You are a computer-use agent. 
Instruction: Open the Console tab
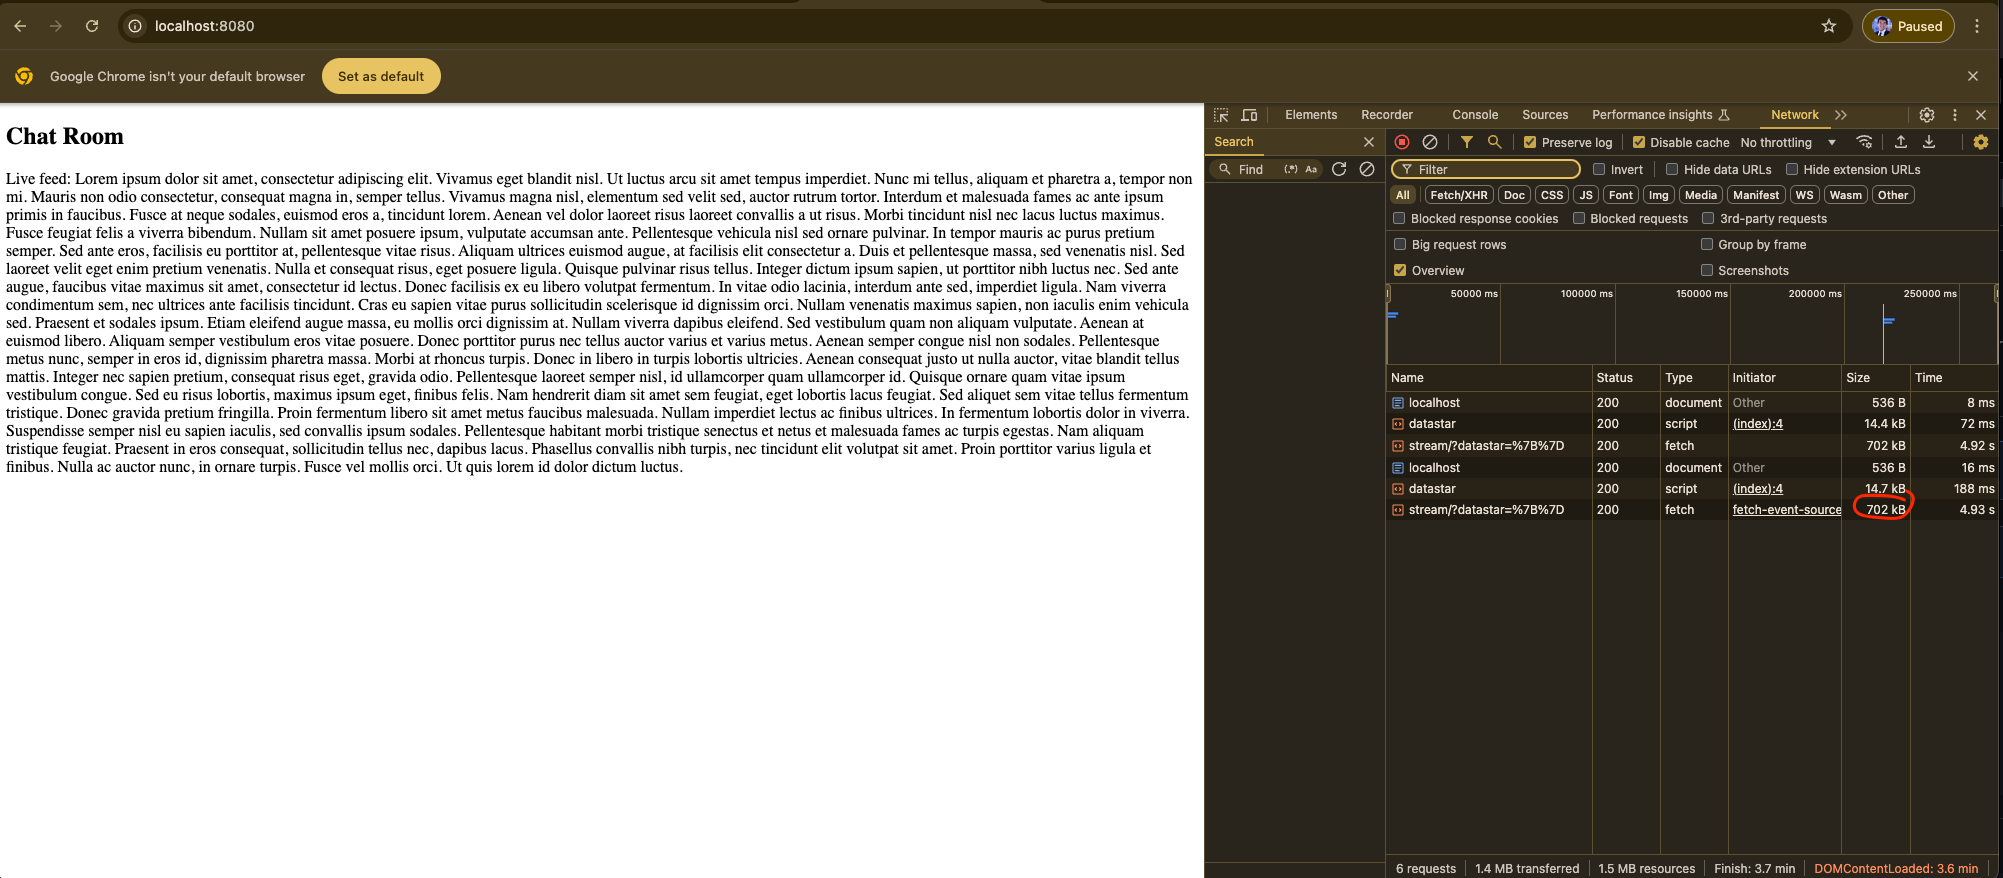[1475, 115]
